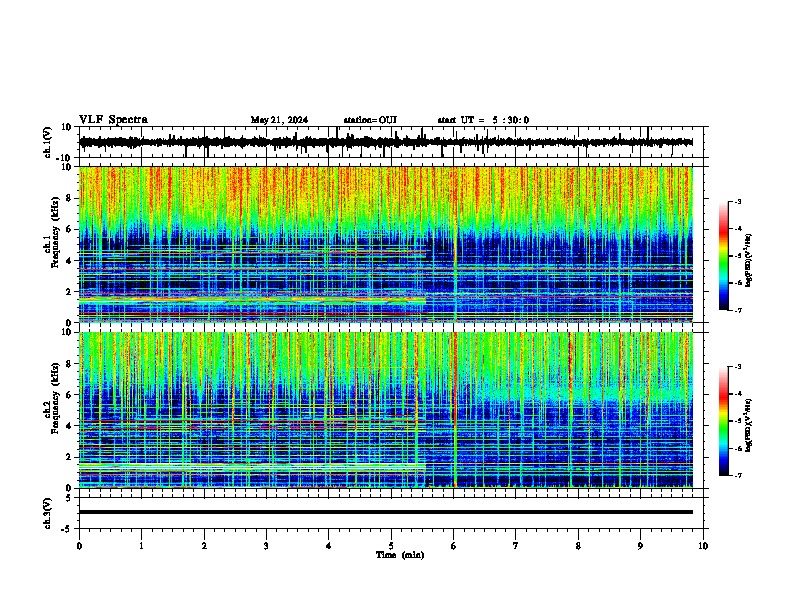Select the ch.2 color scale bar
The width and height of the screenshot is (792, 612).
tap(723, 421)
